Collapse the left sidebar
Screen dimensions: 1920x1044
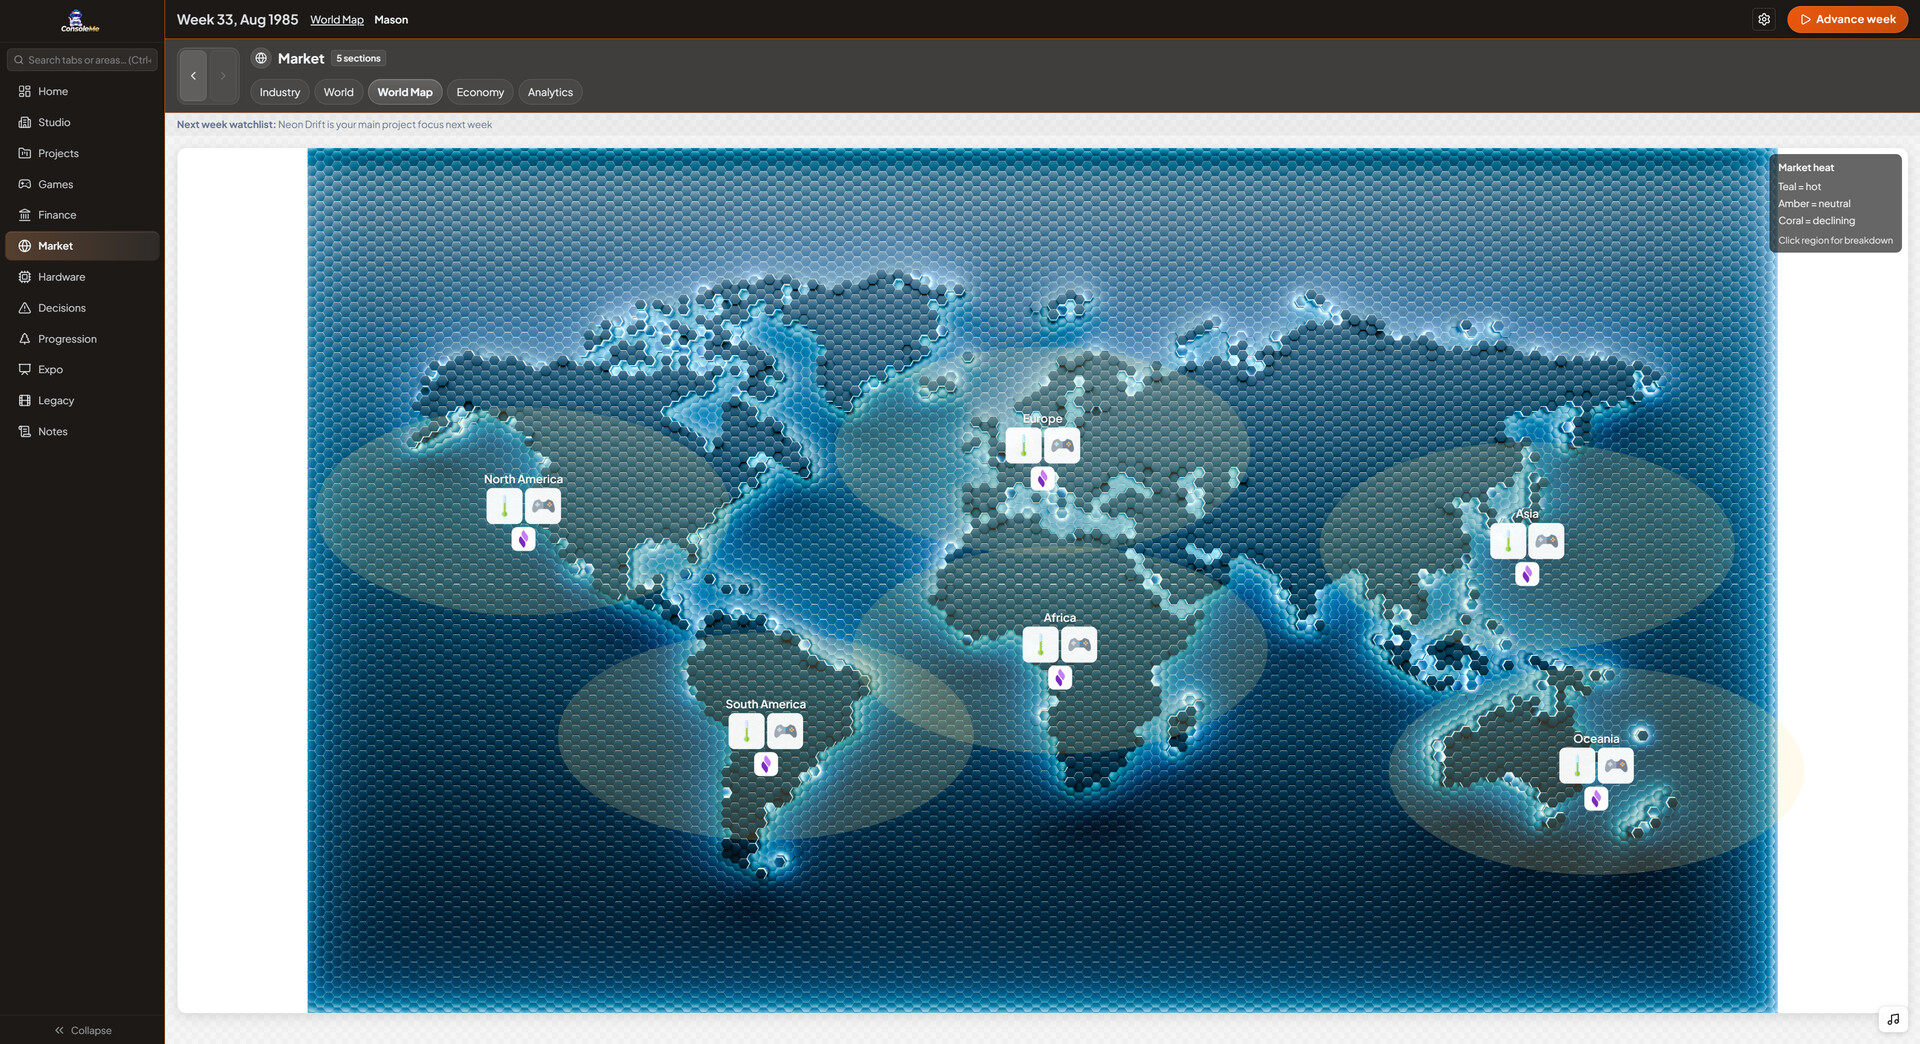(x=82, y=1030)
